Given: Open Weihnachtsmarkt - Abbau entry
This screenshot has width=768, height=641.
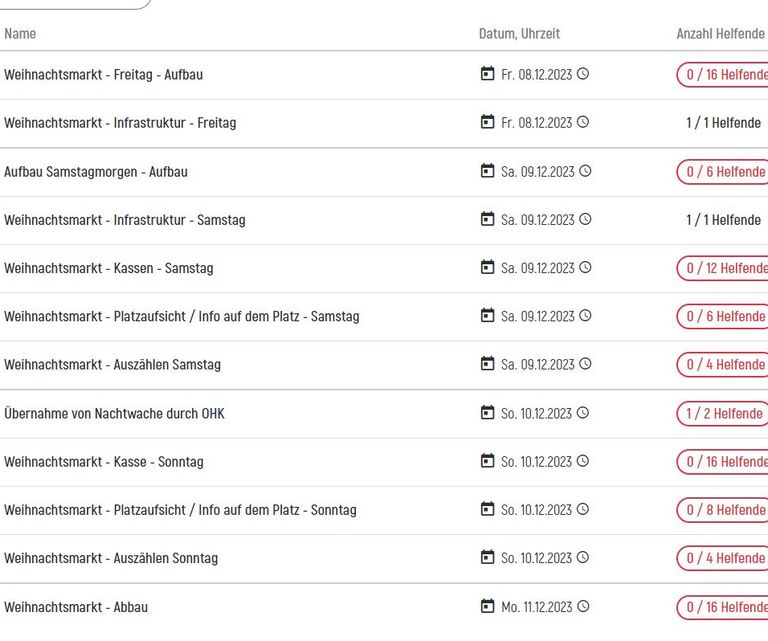Looking at the screenshot, I should tap(76, 607).
